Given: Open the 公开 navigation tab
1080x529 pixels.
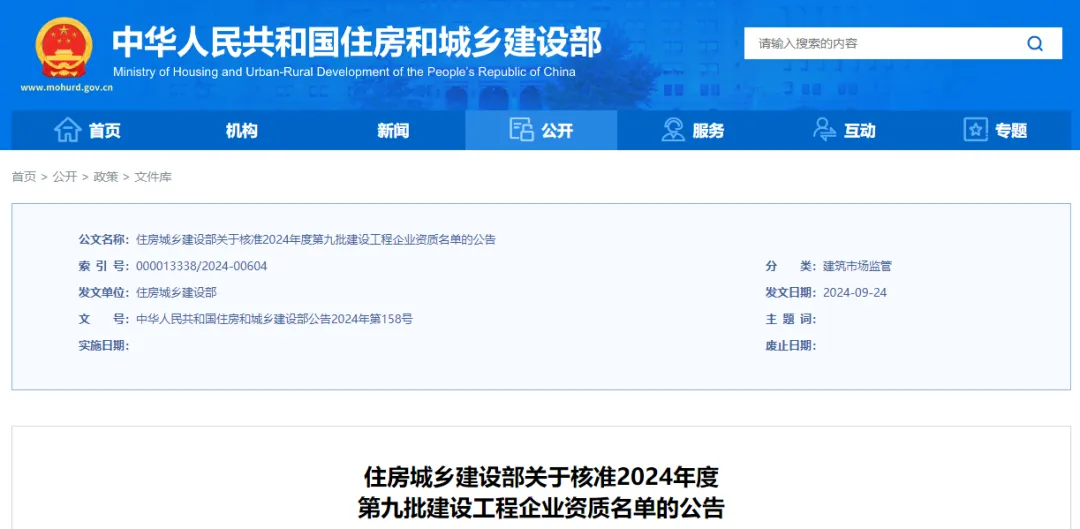Looking at the screenshot, I should click(541, 130).
